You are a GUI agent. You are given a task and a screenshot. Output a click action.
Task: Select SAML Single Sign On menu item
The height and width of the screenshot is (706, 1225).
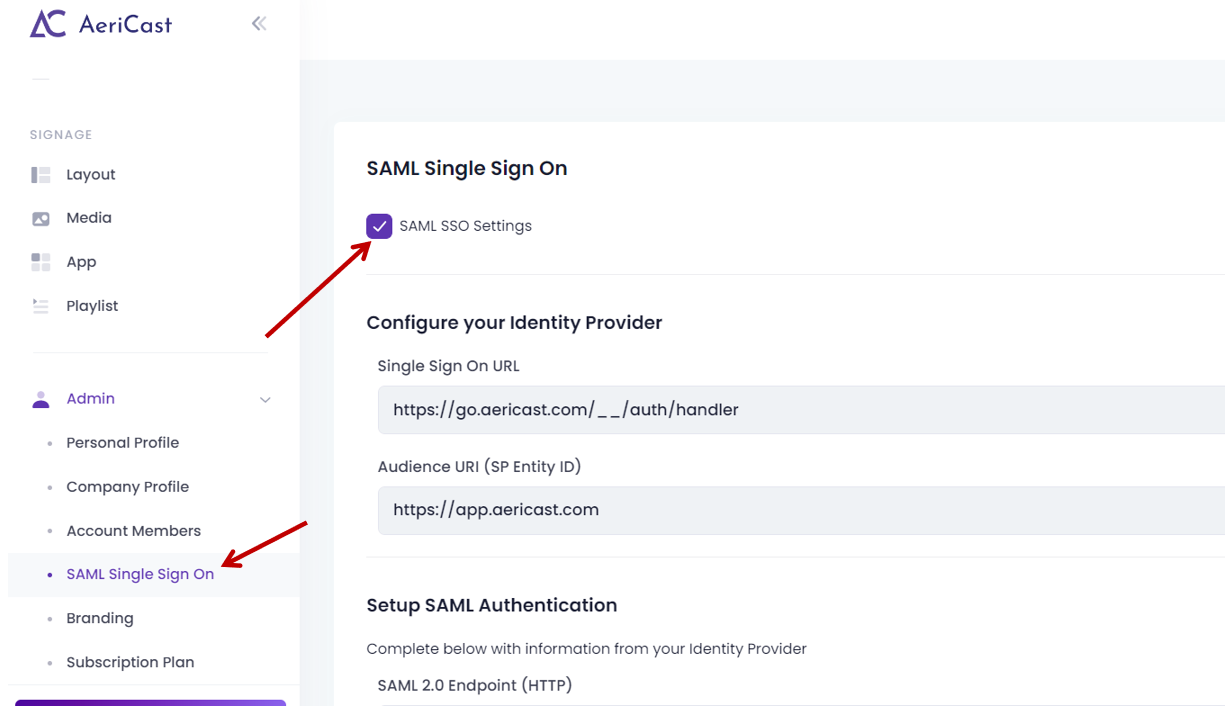coord(140,575)
